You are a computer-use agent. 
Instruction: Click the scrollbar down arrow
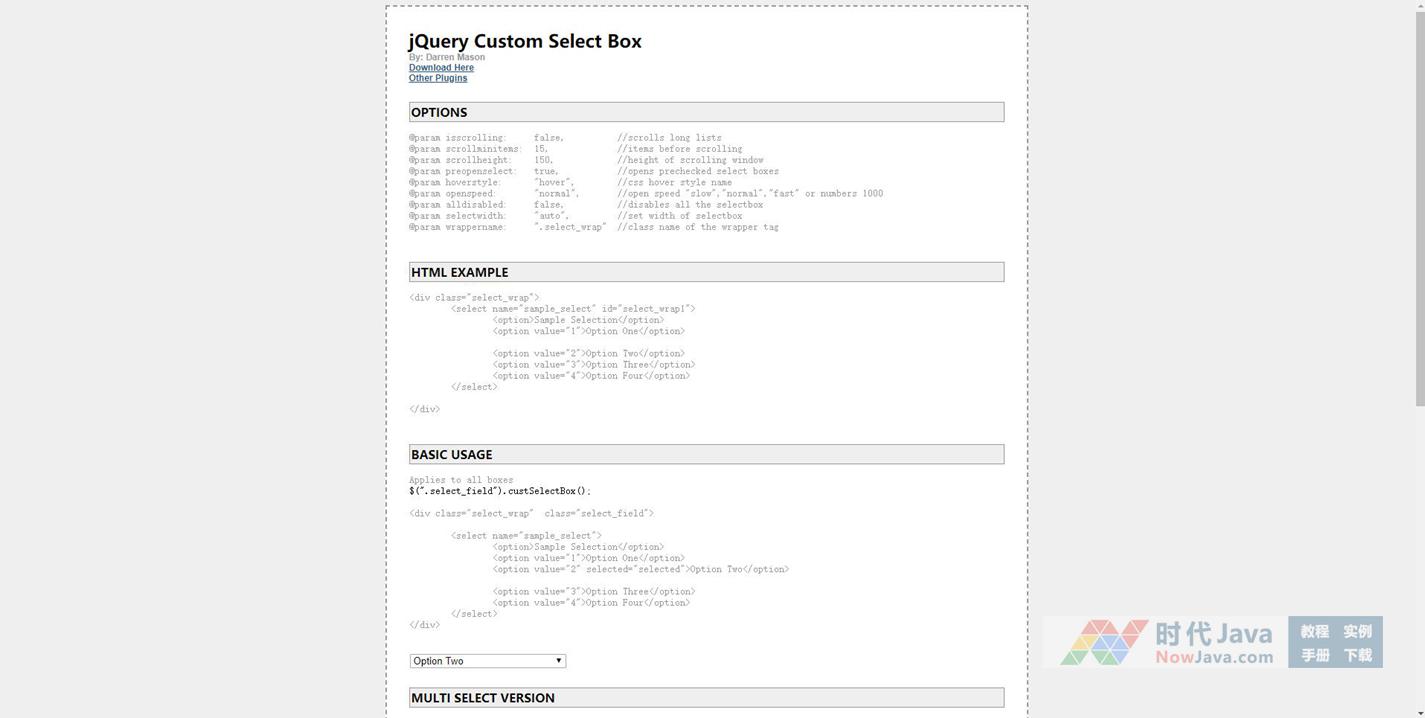1419,711
